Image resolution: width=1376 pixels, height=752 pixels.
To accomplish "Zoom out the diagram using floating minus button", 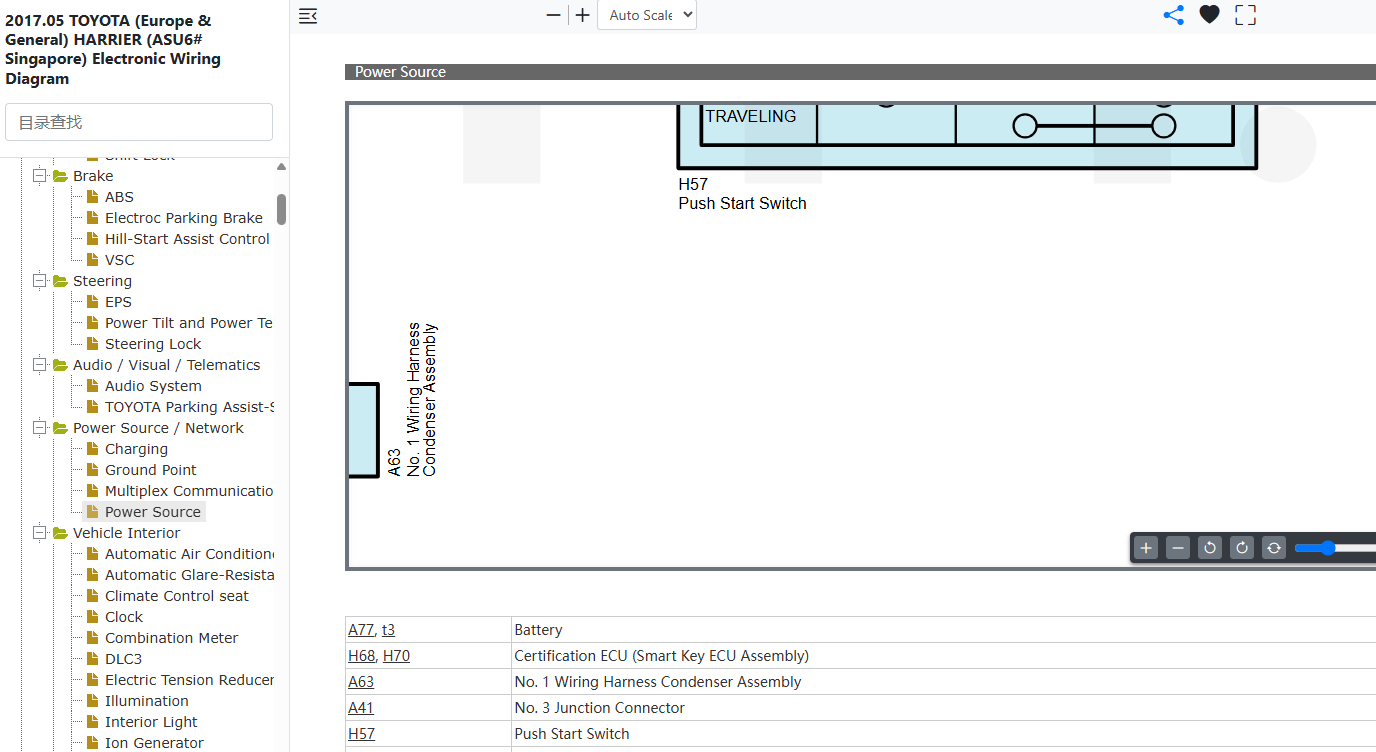I will (1178, 548).
